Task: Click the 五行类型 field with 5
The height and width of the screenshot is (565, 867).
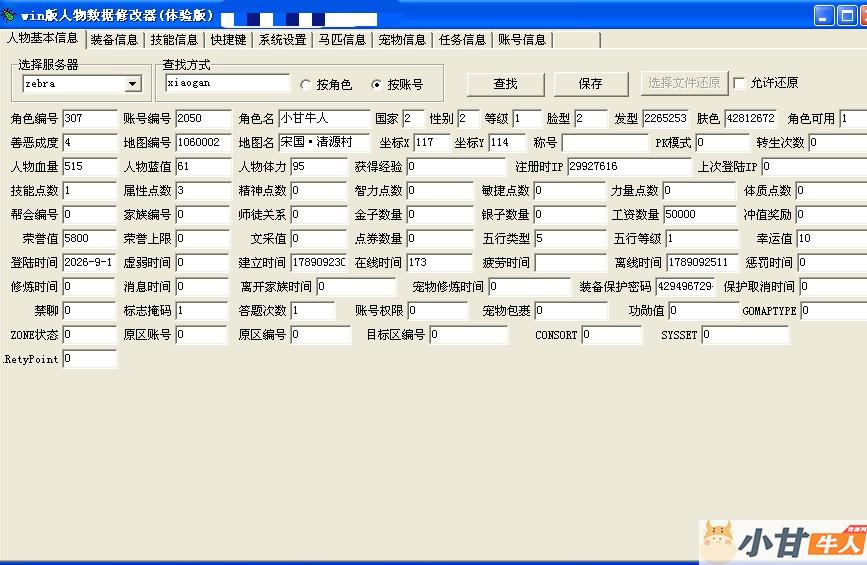Action: (x=570, y=239)
